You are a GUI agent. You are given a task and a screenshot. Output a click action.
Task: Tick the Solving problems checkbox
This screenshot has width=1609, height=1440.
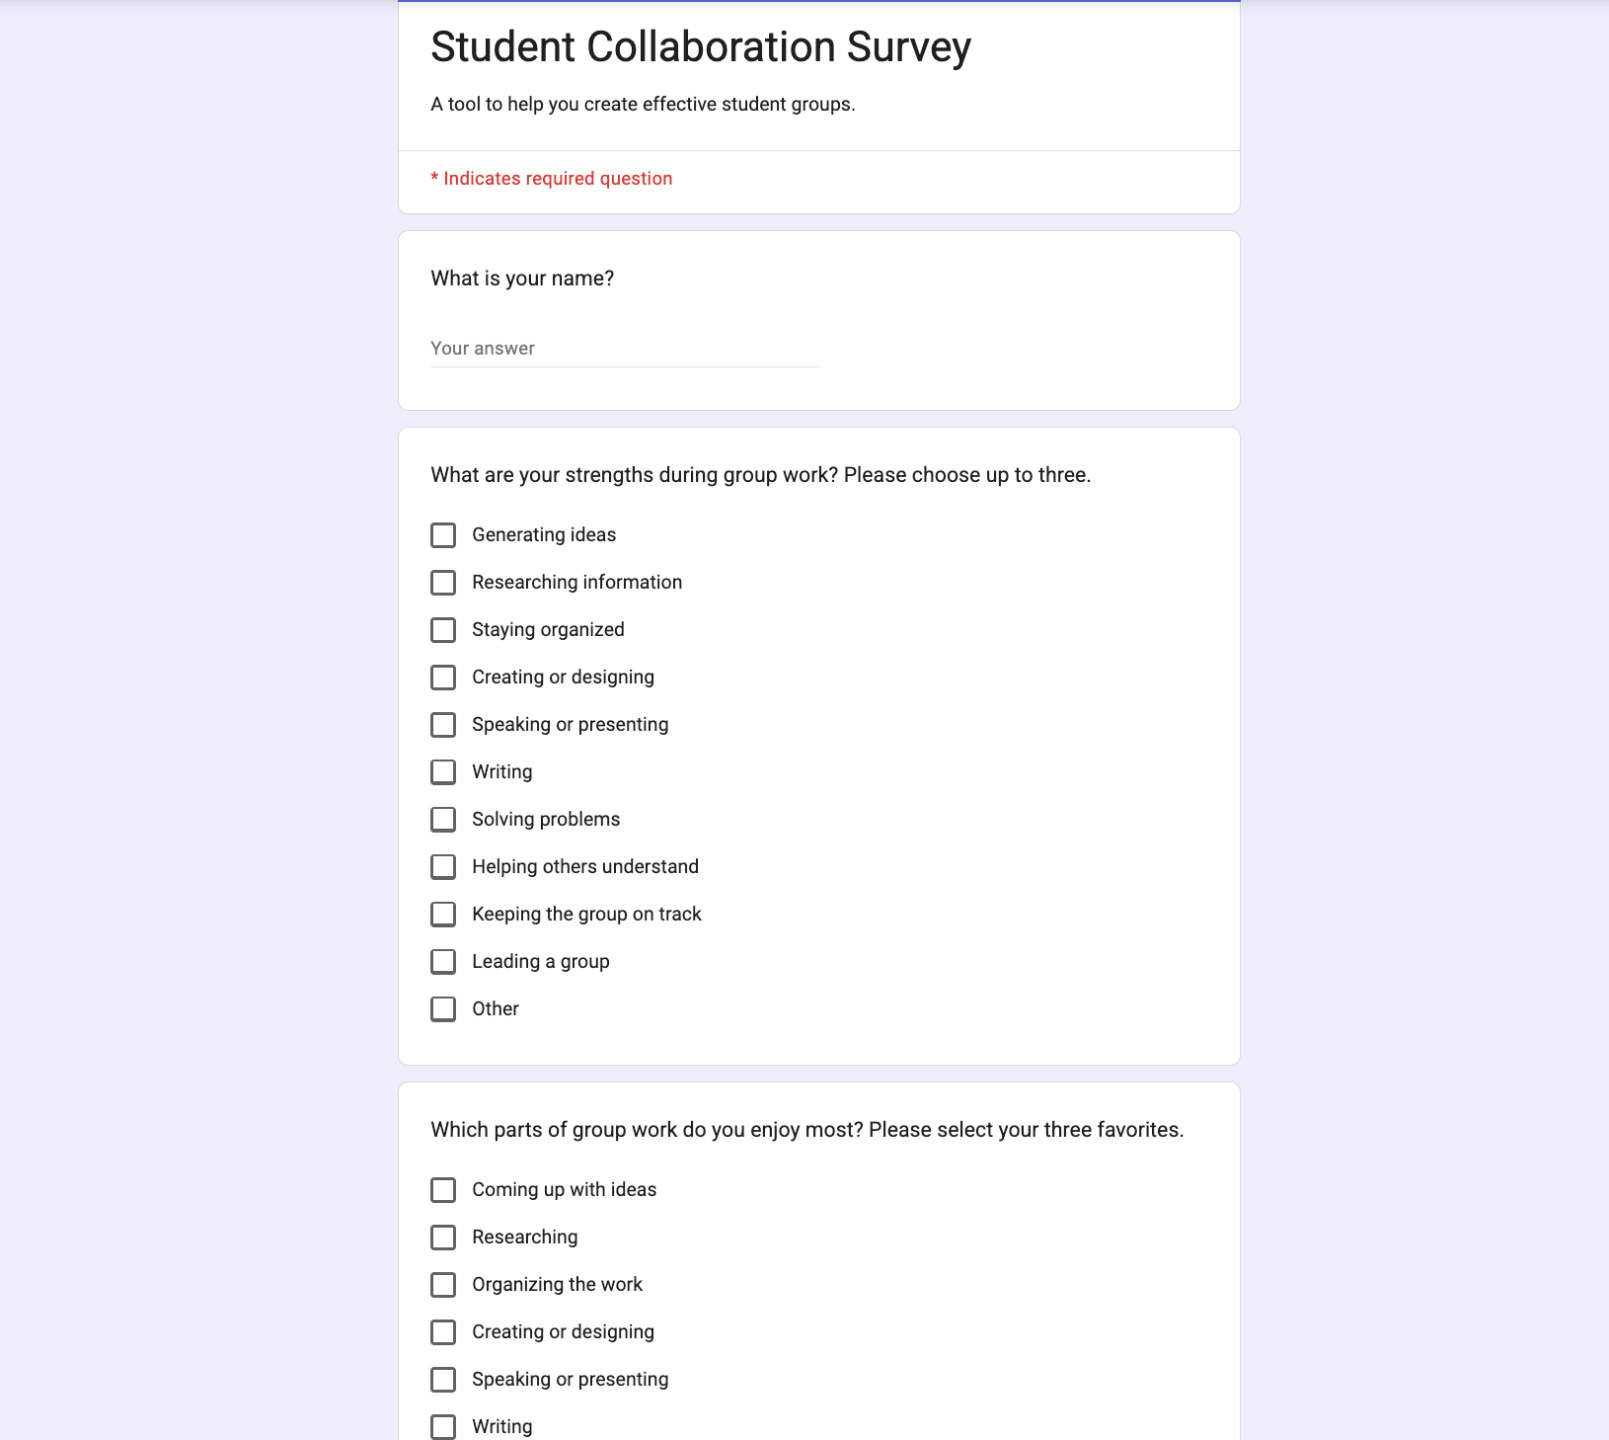pyautogui.click(x=443, y=819)
